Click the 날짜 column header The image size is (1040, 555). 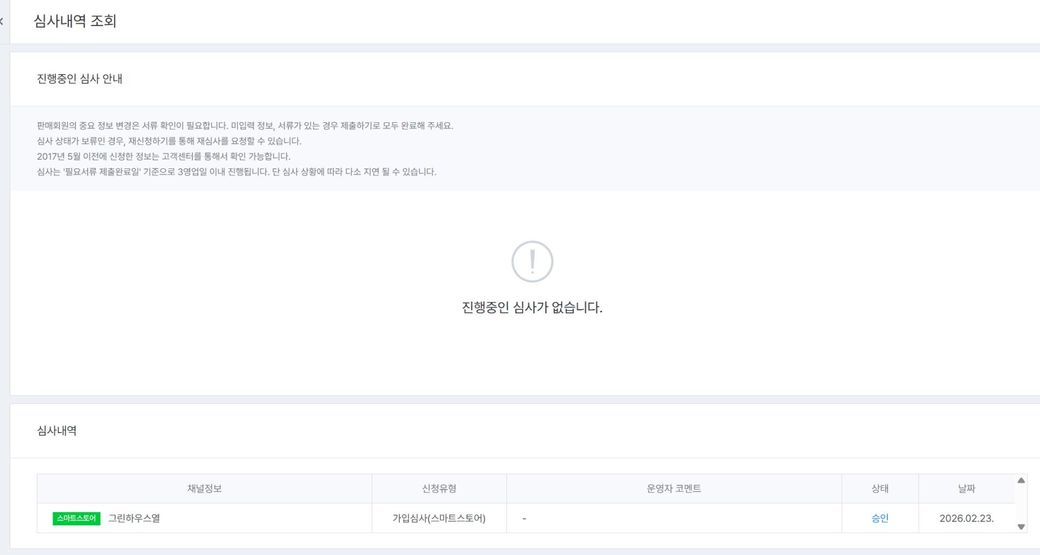pos(966,488)
